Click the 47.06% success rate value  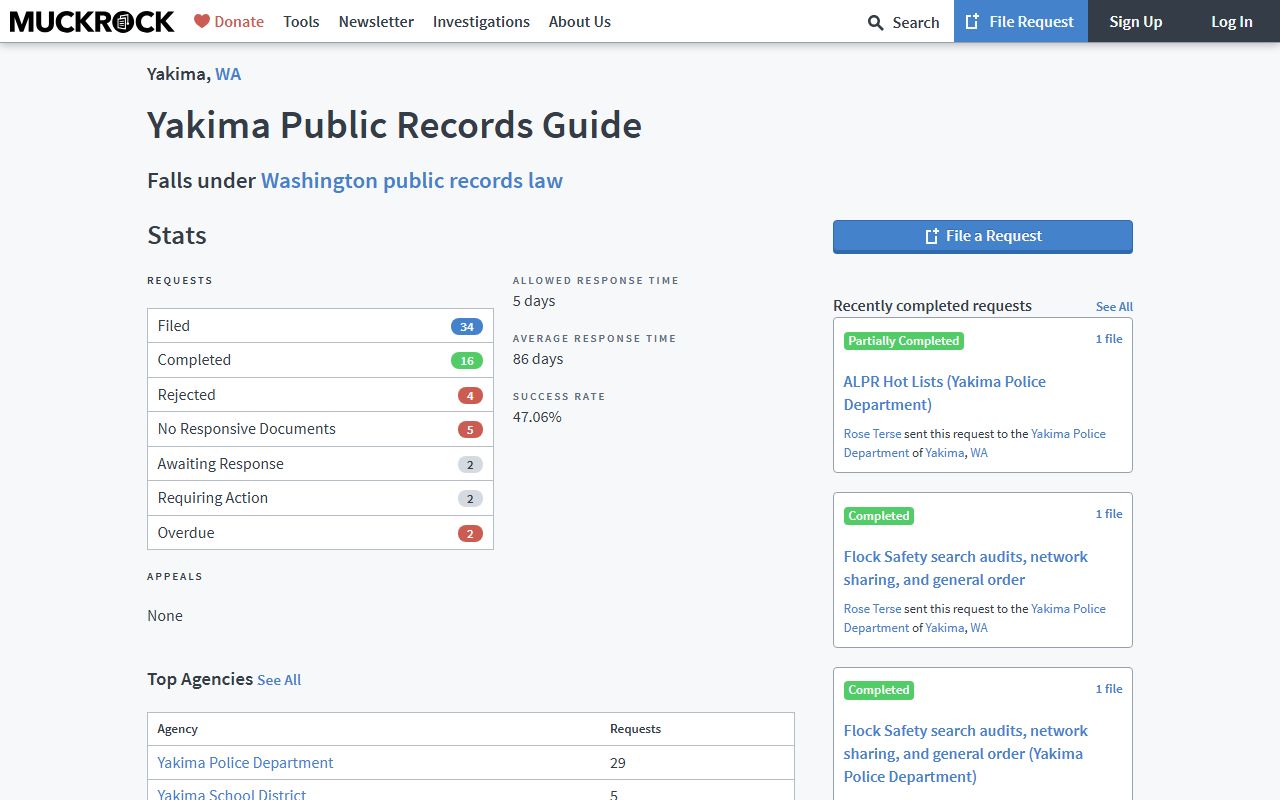537,417
